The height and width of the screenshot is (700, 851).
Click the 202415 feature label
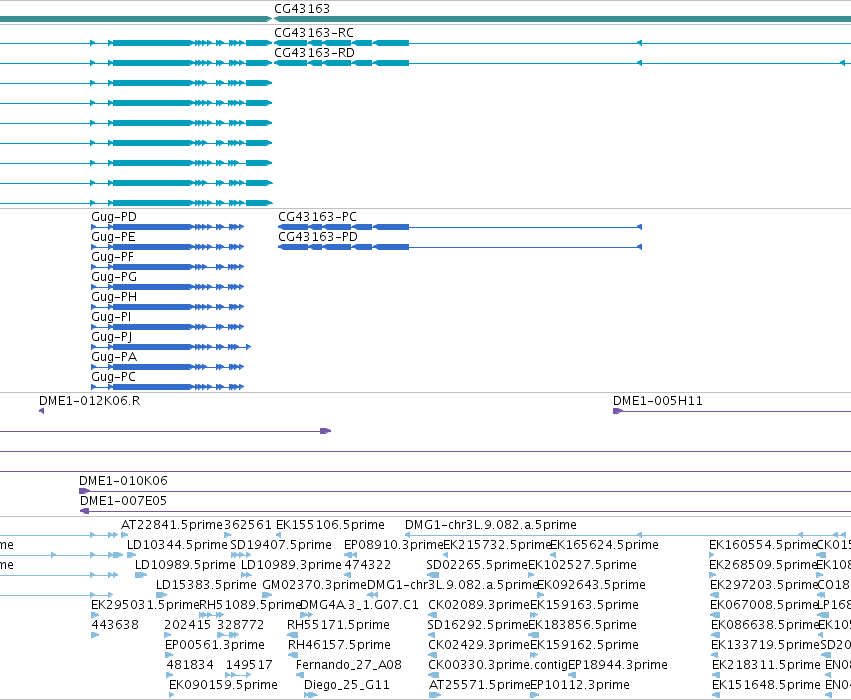coord(188,625)
